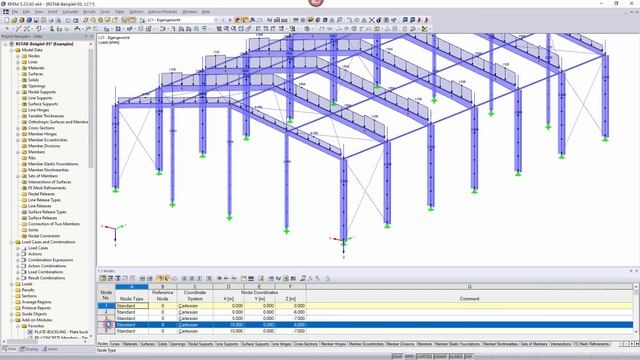Image resolution: width=640 pixels, height=360 pixels.
Task: Select Line Hinges in the navigator tree
Action: pos(38,110)
